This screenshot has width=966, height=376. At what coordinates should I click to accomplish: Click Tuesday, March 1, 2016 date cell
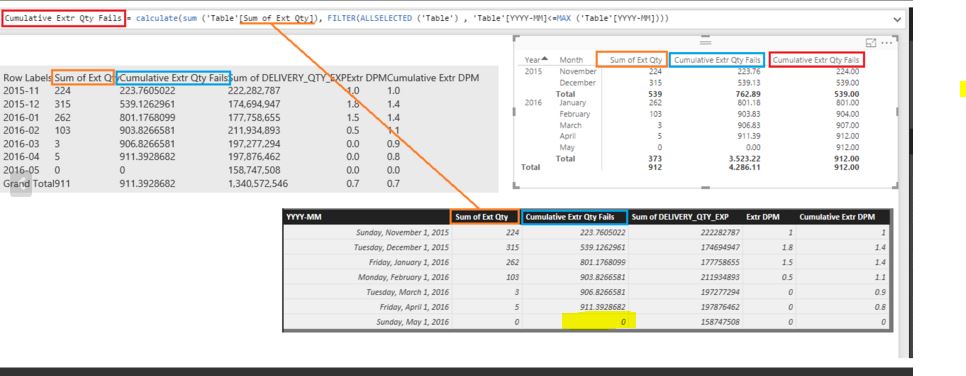point(407,292)
